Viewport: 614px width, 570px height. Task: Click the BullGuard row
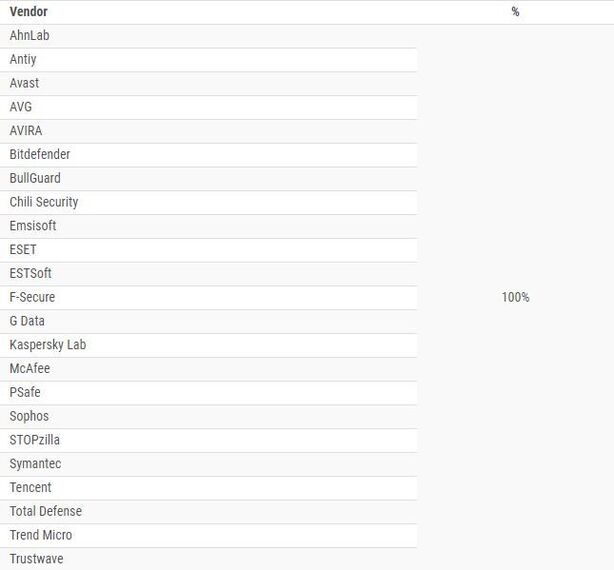pos(35,179)
